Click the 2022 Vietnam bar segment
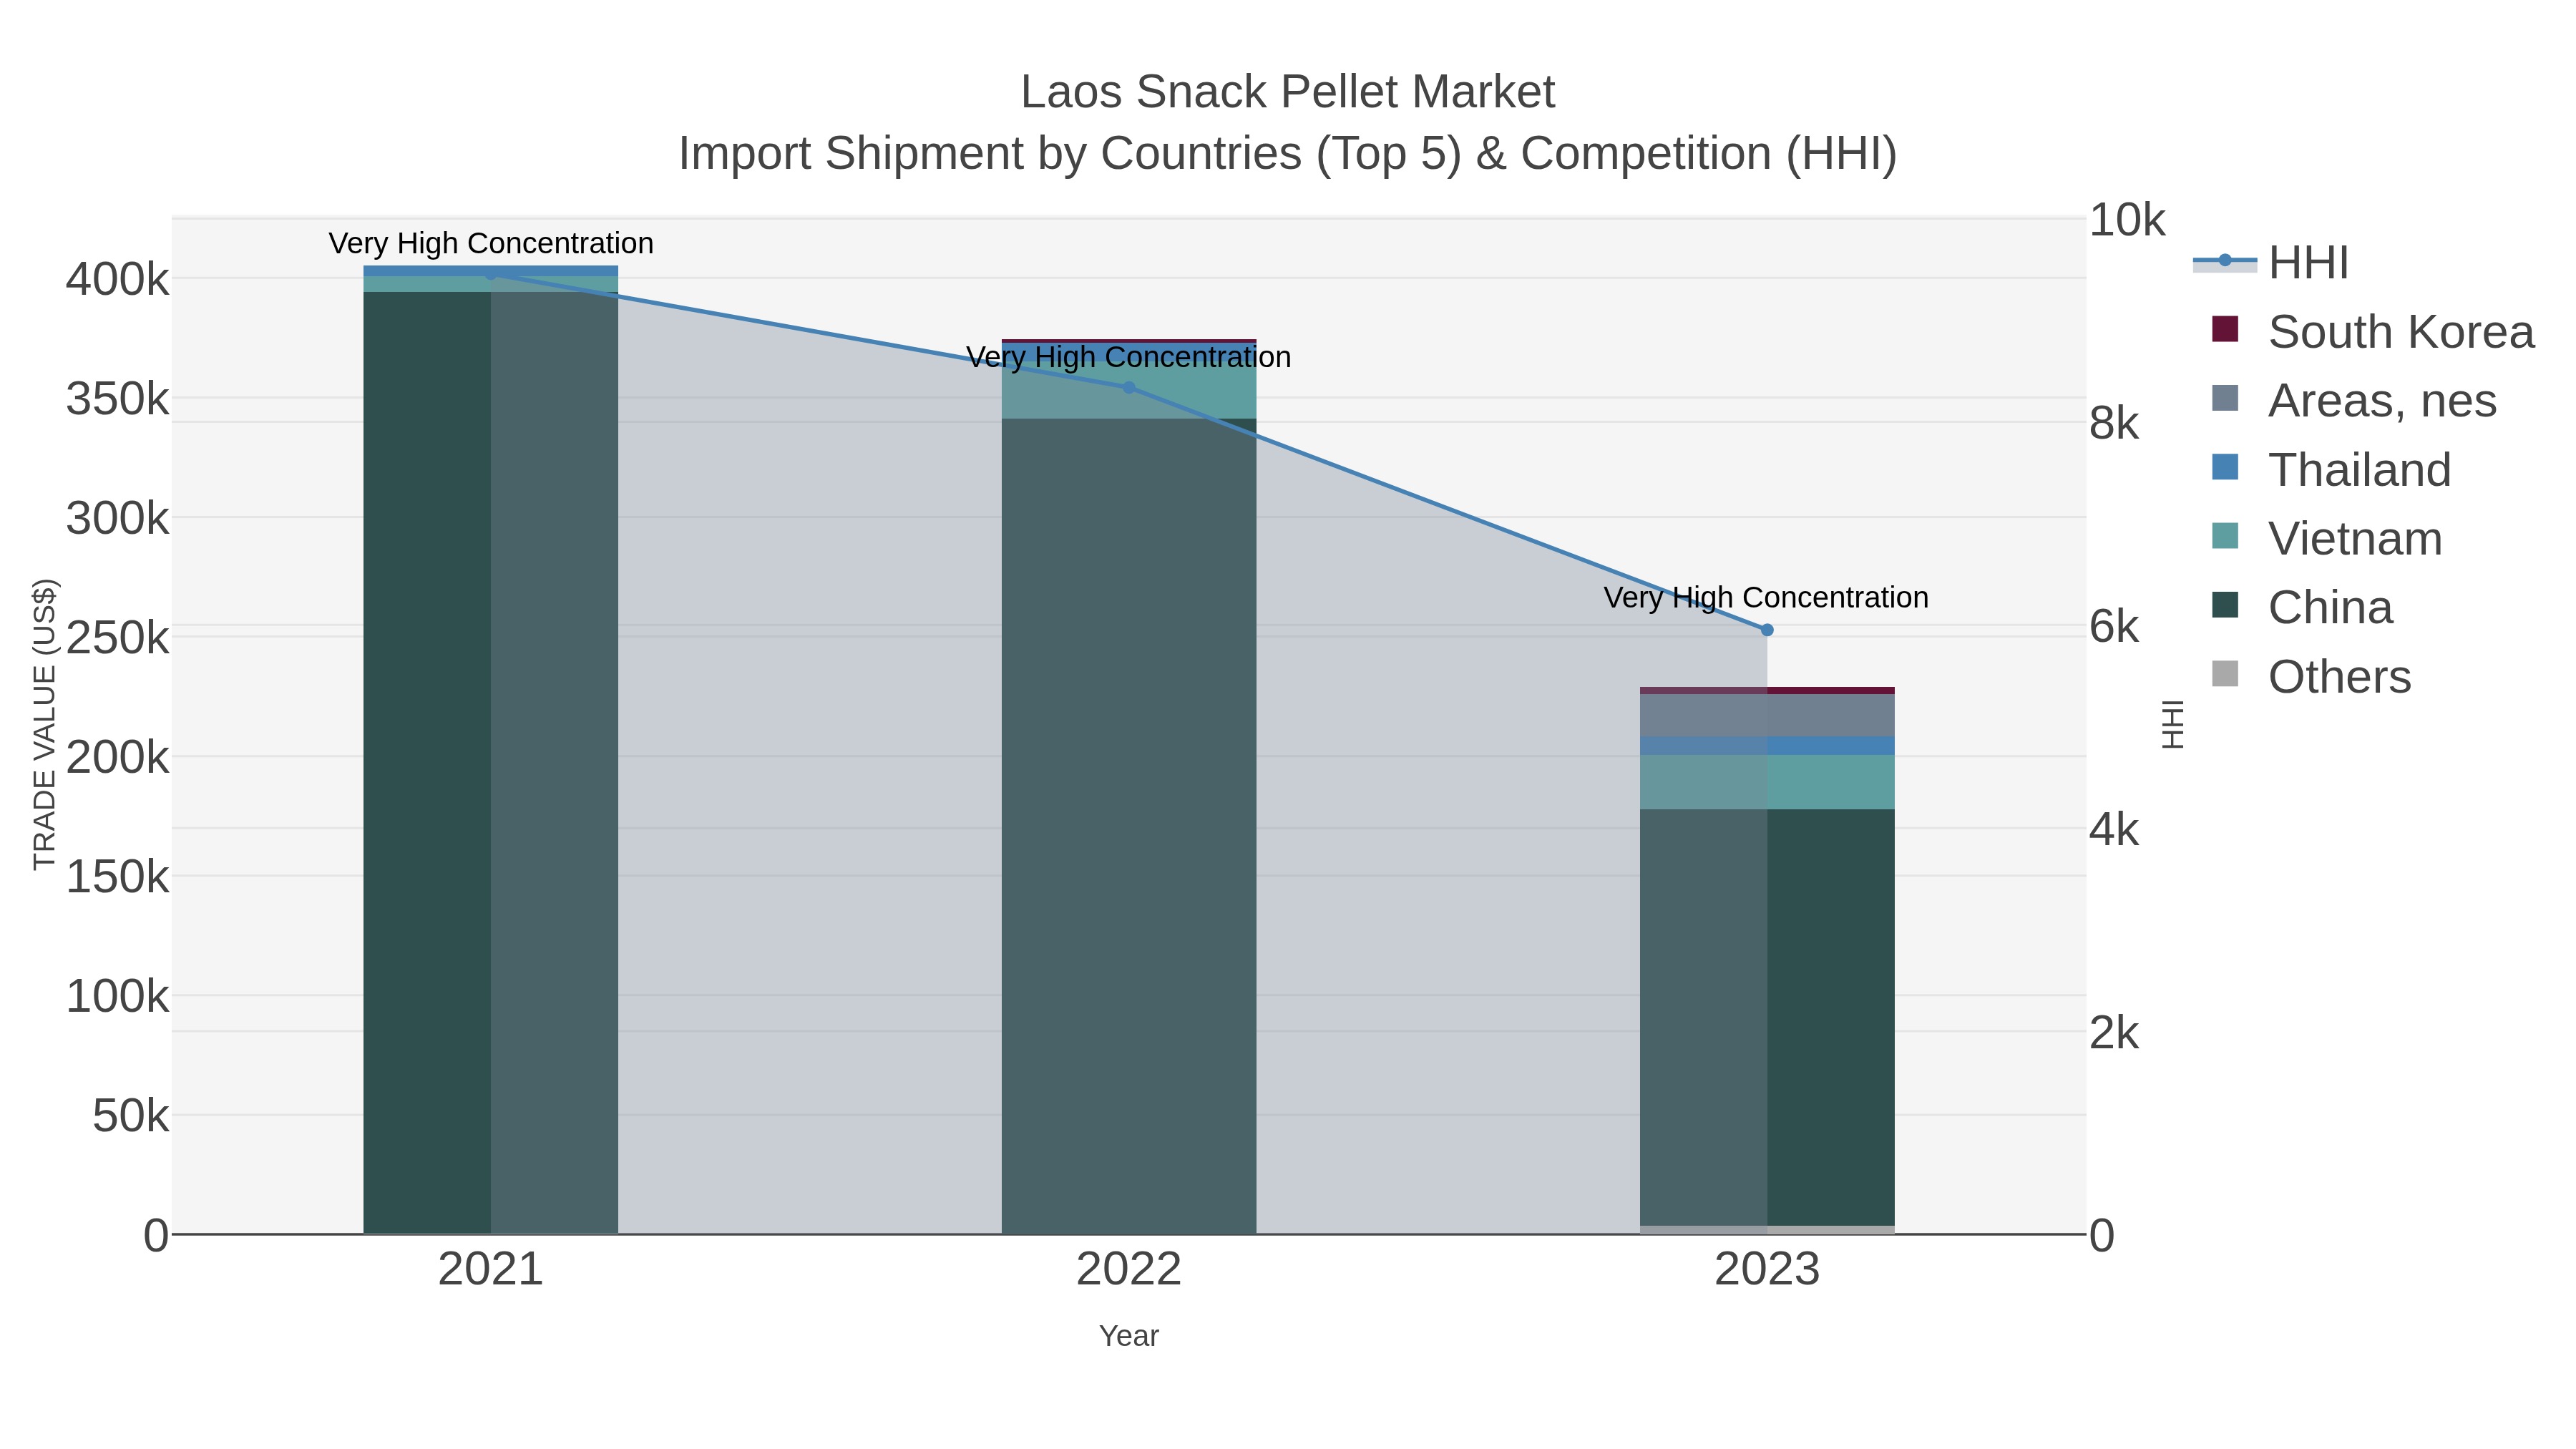The height and width of the screenshot is (1449, 2576). 1129,390
